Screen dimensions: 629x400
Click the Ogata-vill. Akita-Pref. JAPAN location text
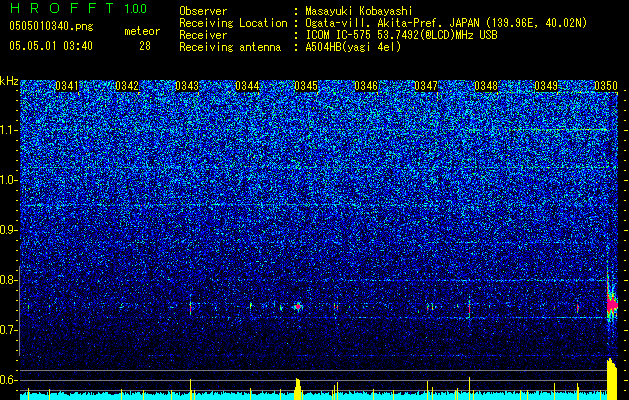446,23
